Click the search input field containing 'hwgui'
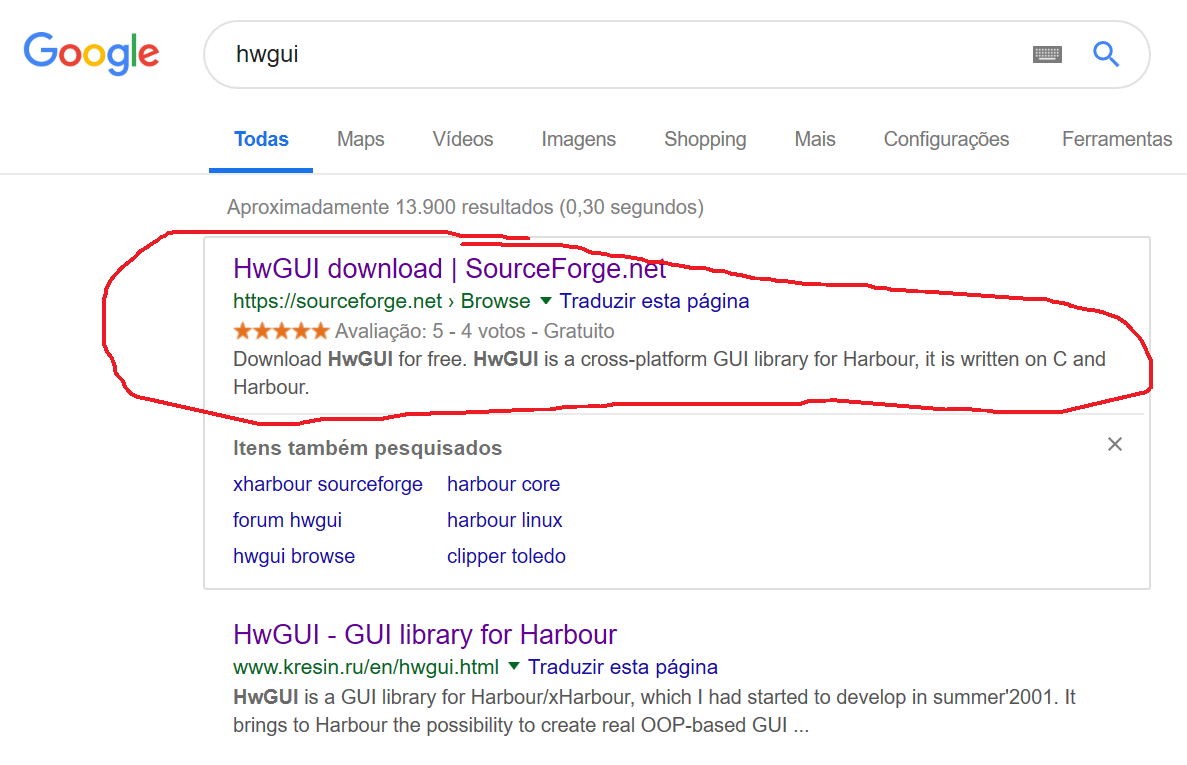 620,54
